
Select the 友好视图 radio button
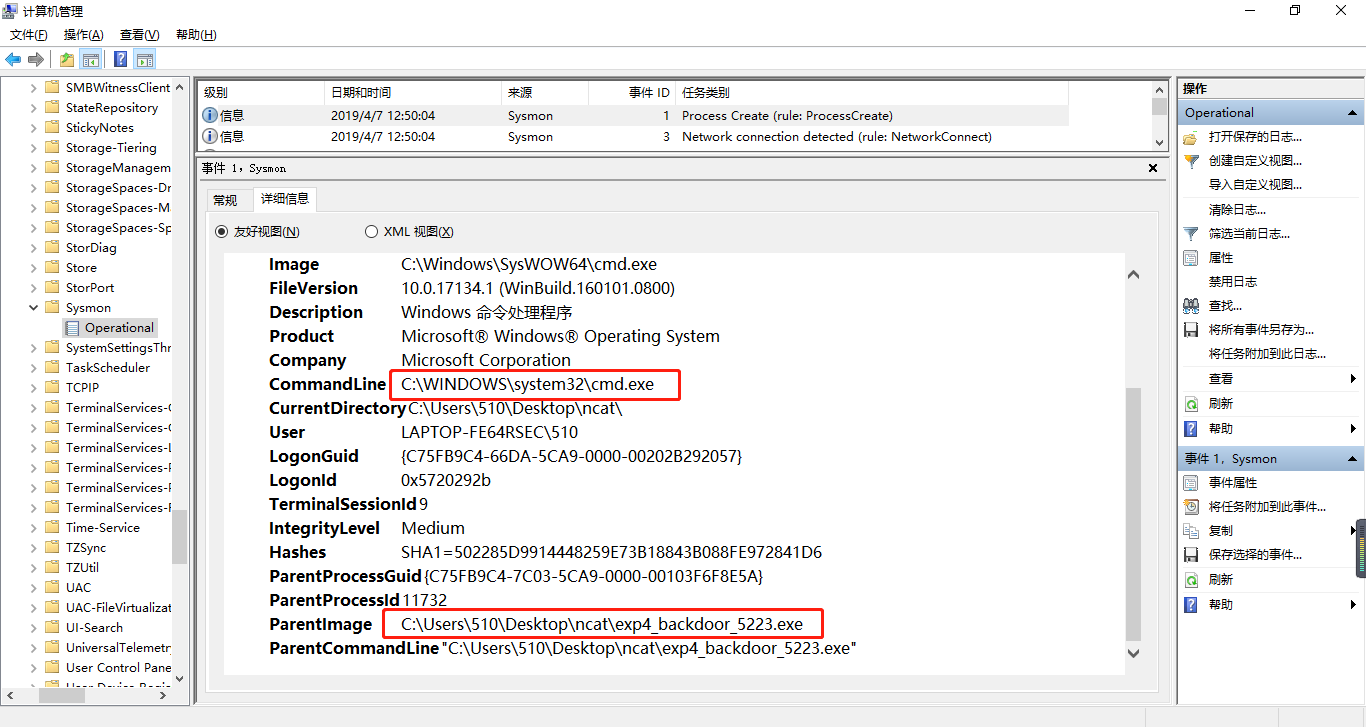point(222,232)
